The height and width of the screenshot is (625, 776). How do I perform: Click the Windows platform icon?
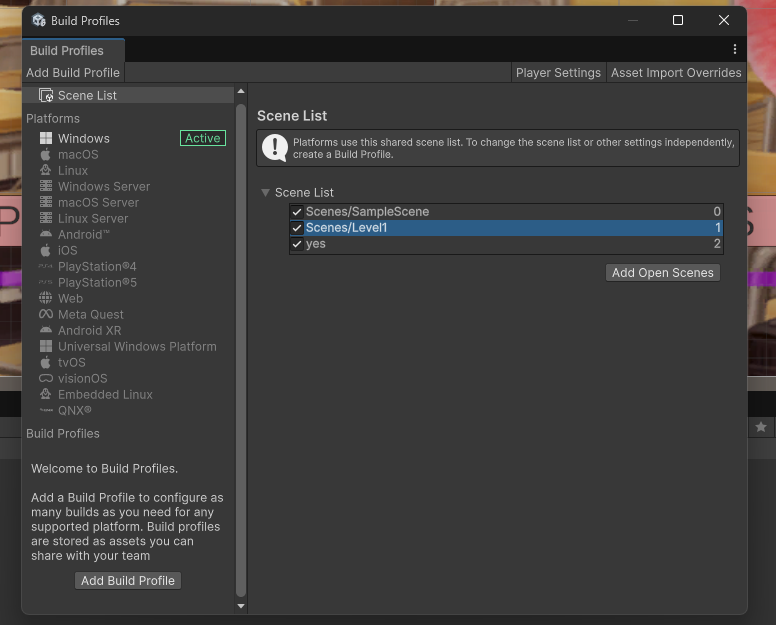tap(46, 139)
